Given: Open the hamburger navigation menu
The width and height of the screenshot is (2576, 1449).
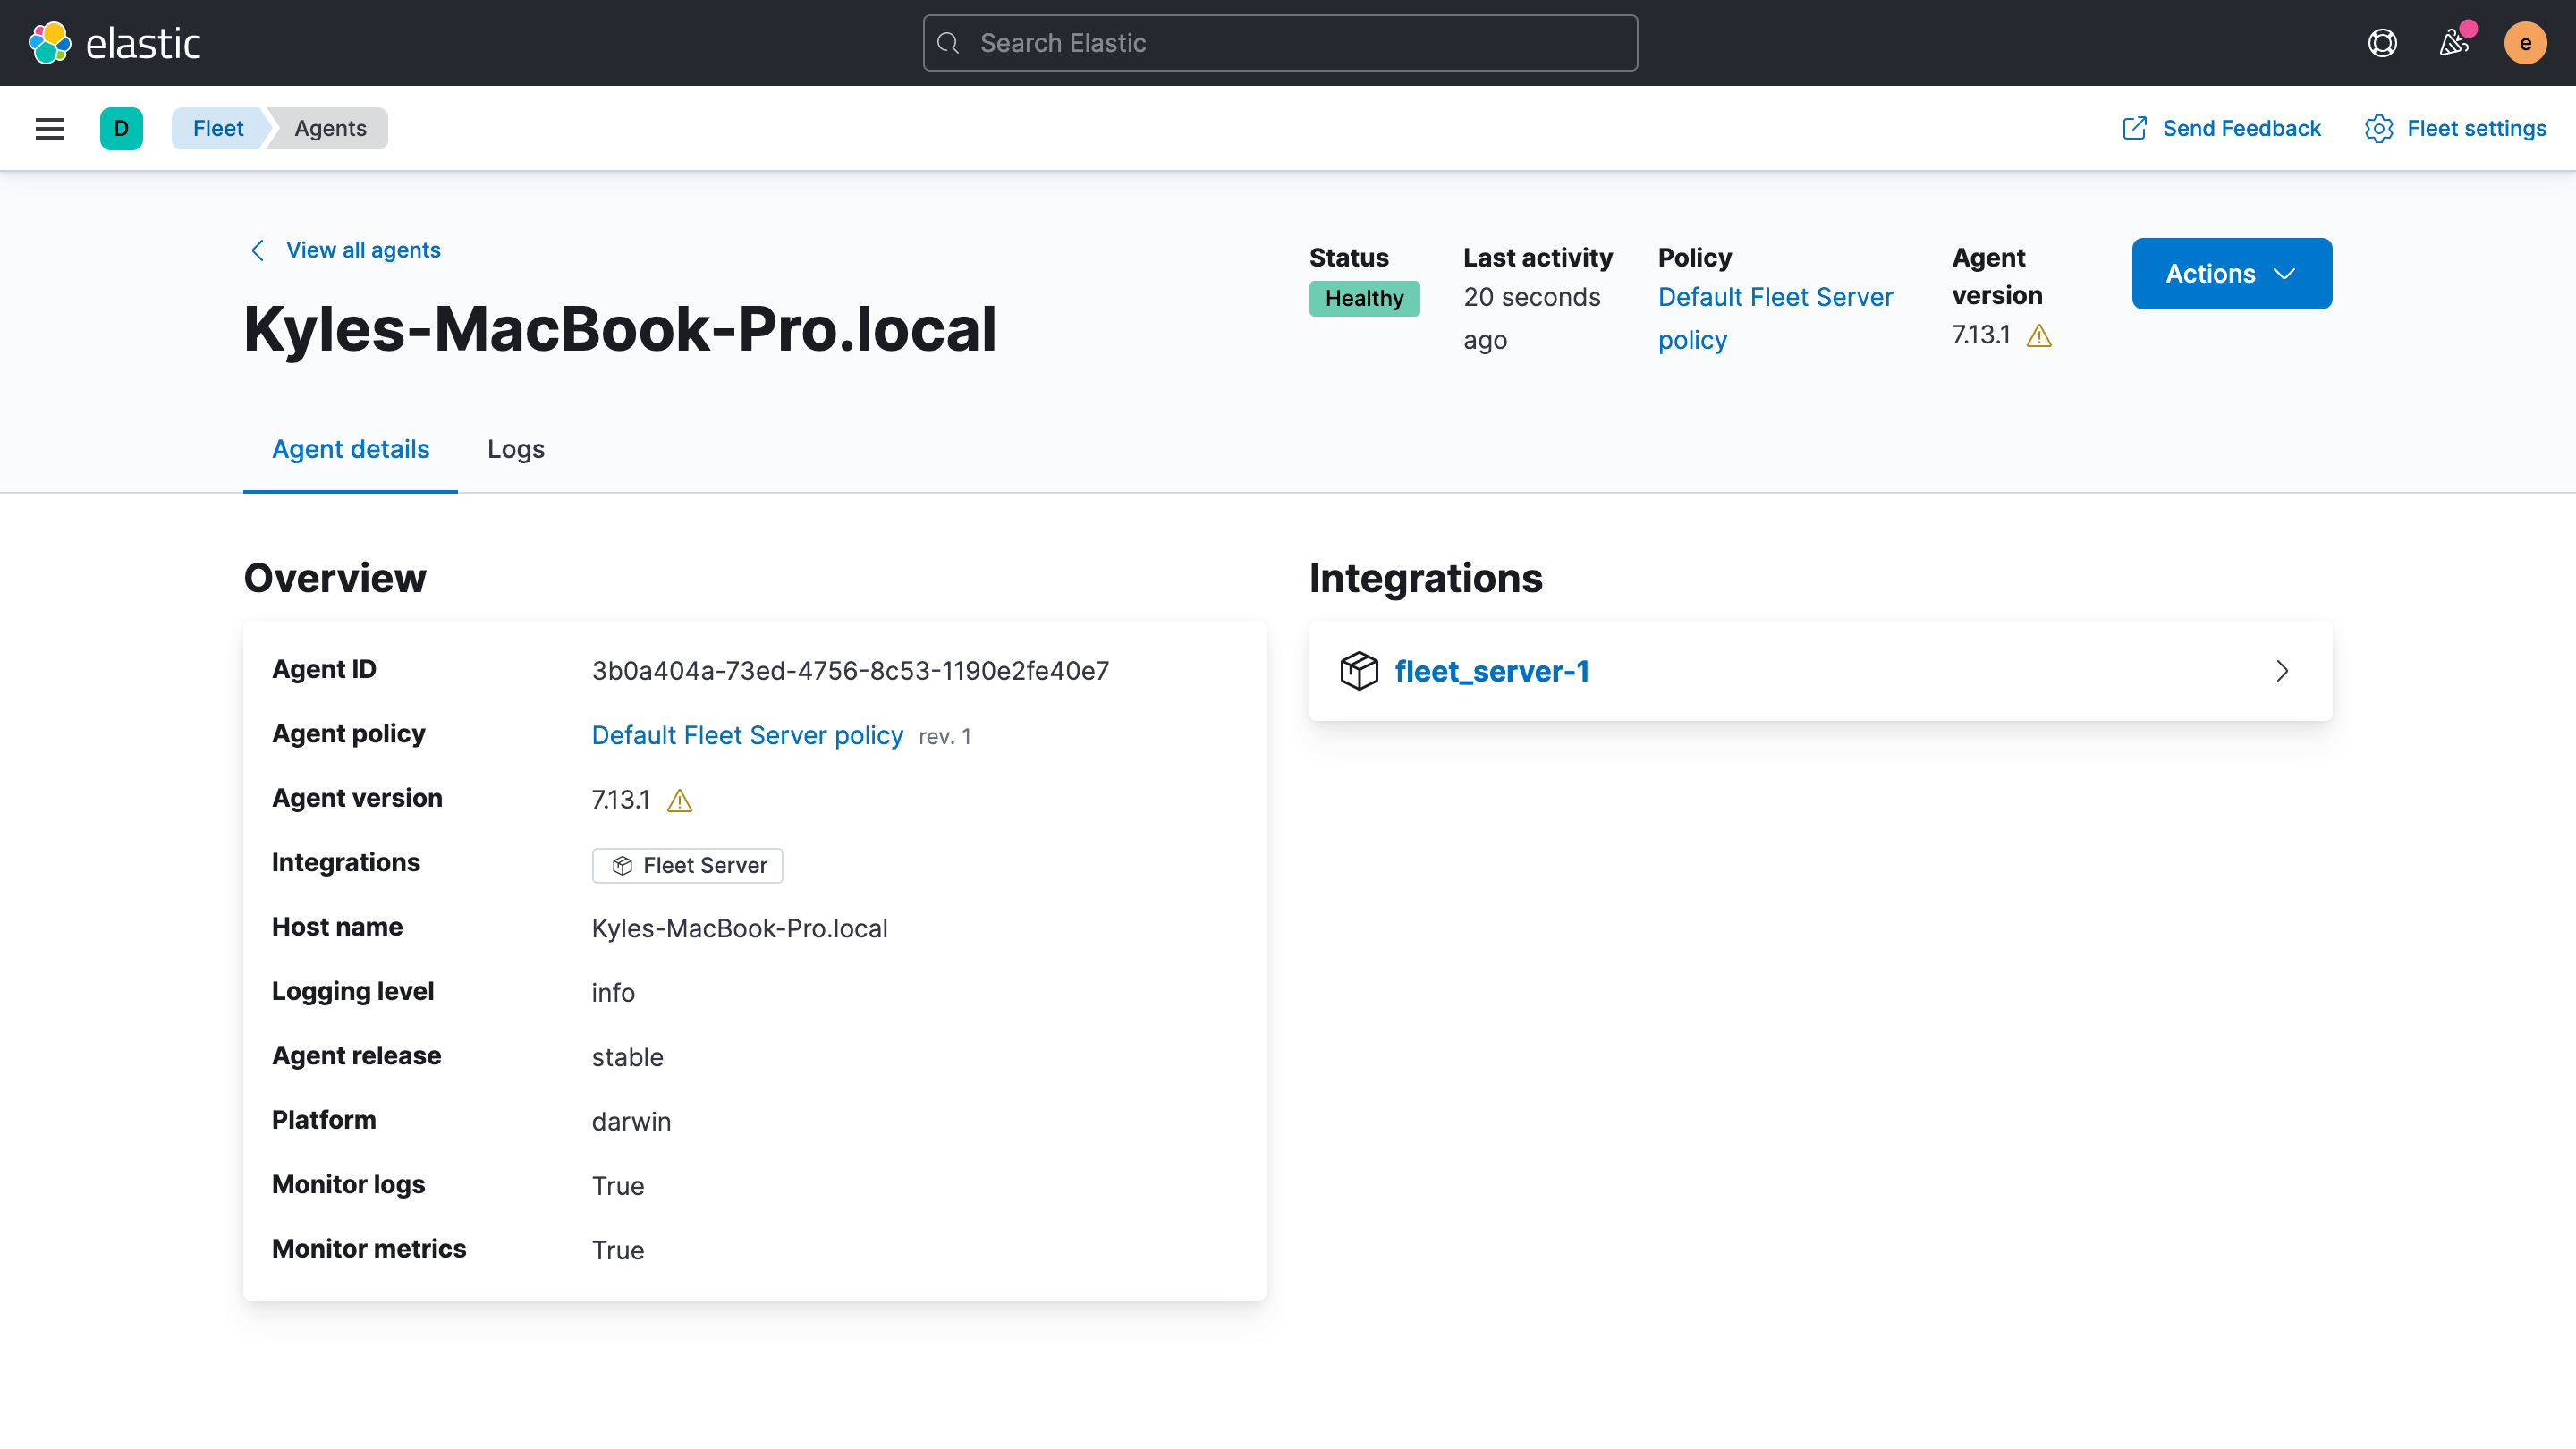Looking at the screenshot, I should click(x=50, y=128).
